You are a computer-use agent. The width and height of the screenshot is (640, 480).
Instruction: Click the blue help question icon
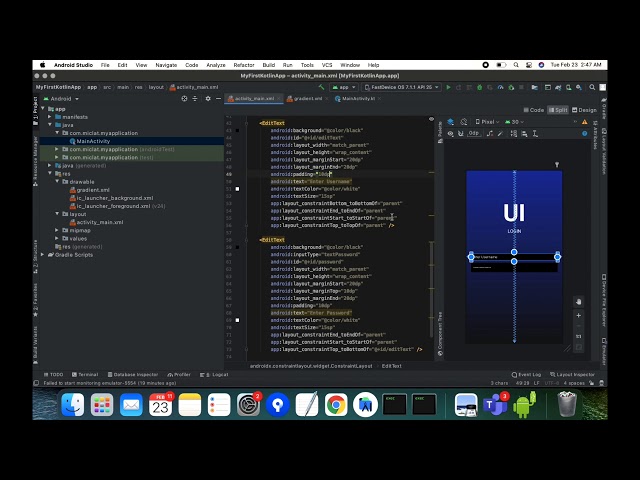[x=584, y=133]
